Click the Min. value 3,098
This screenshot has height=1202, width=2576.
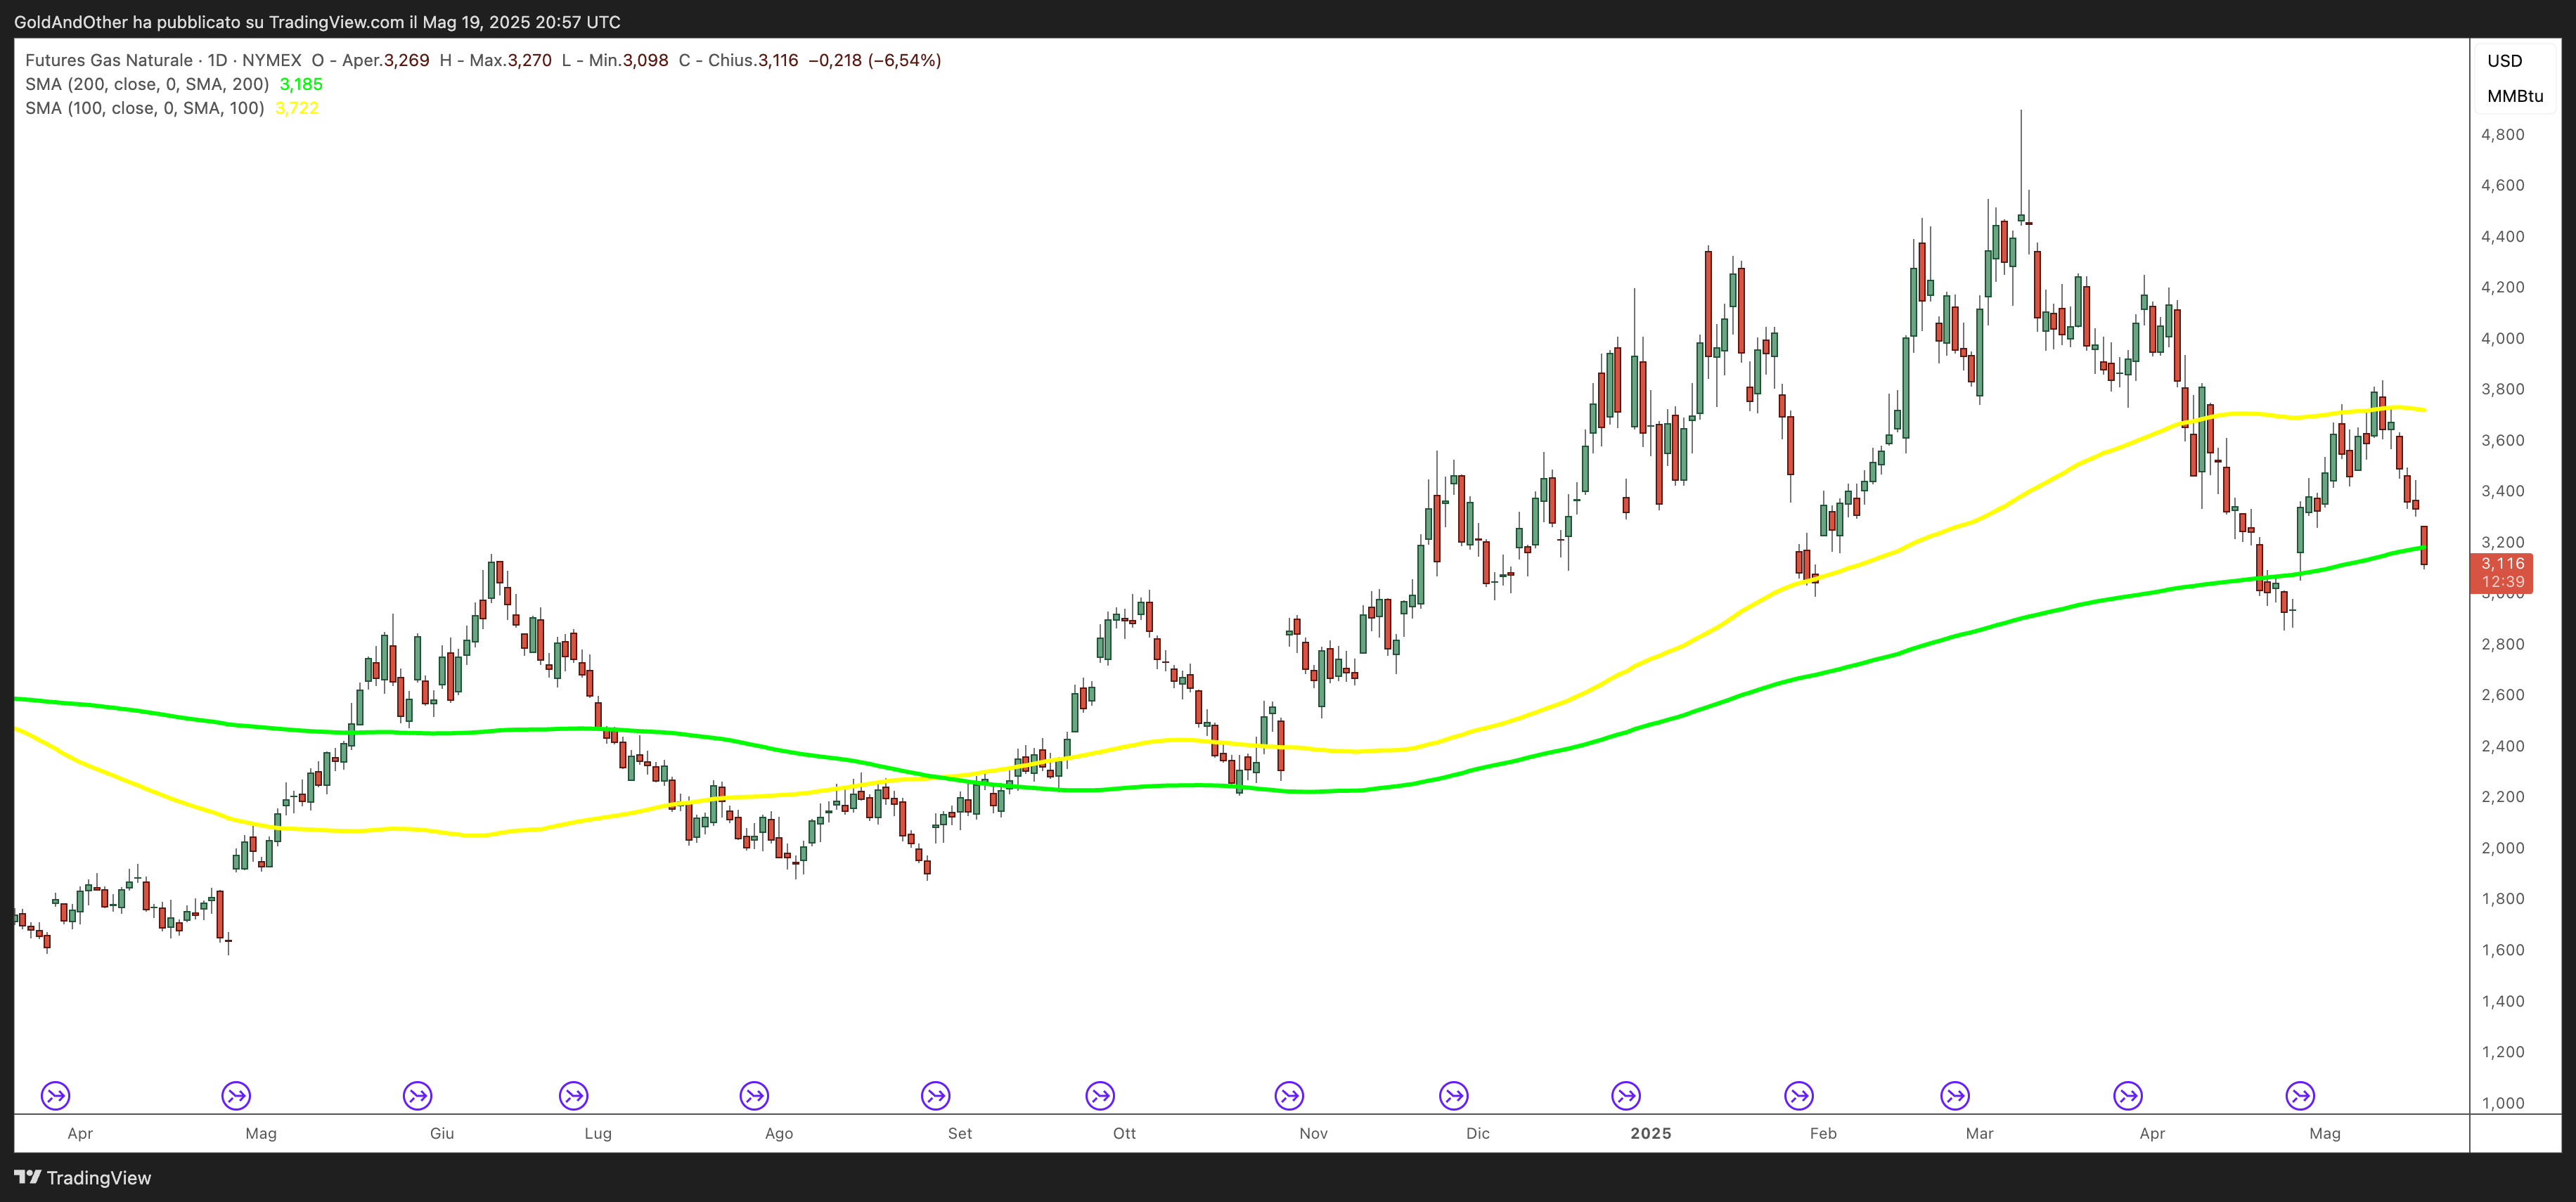[x=646, y=60]
